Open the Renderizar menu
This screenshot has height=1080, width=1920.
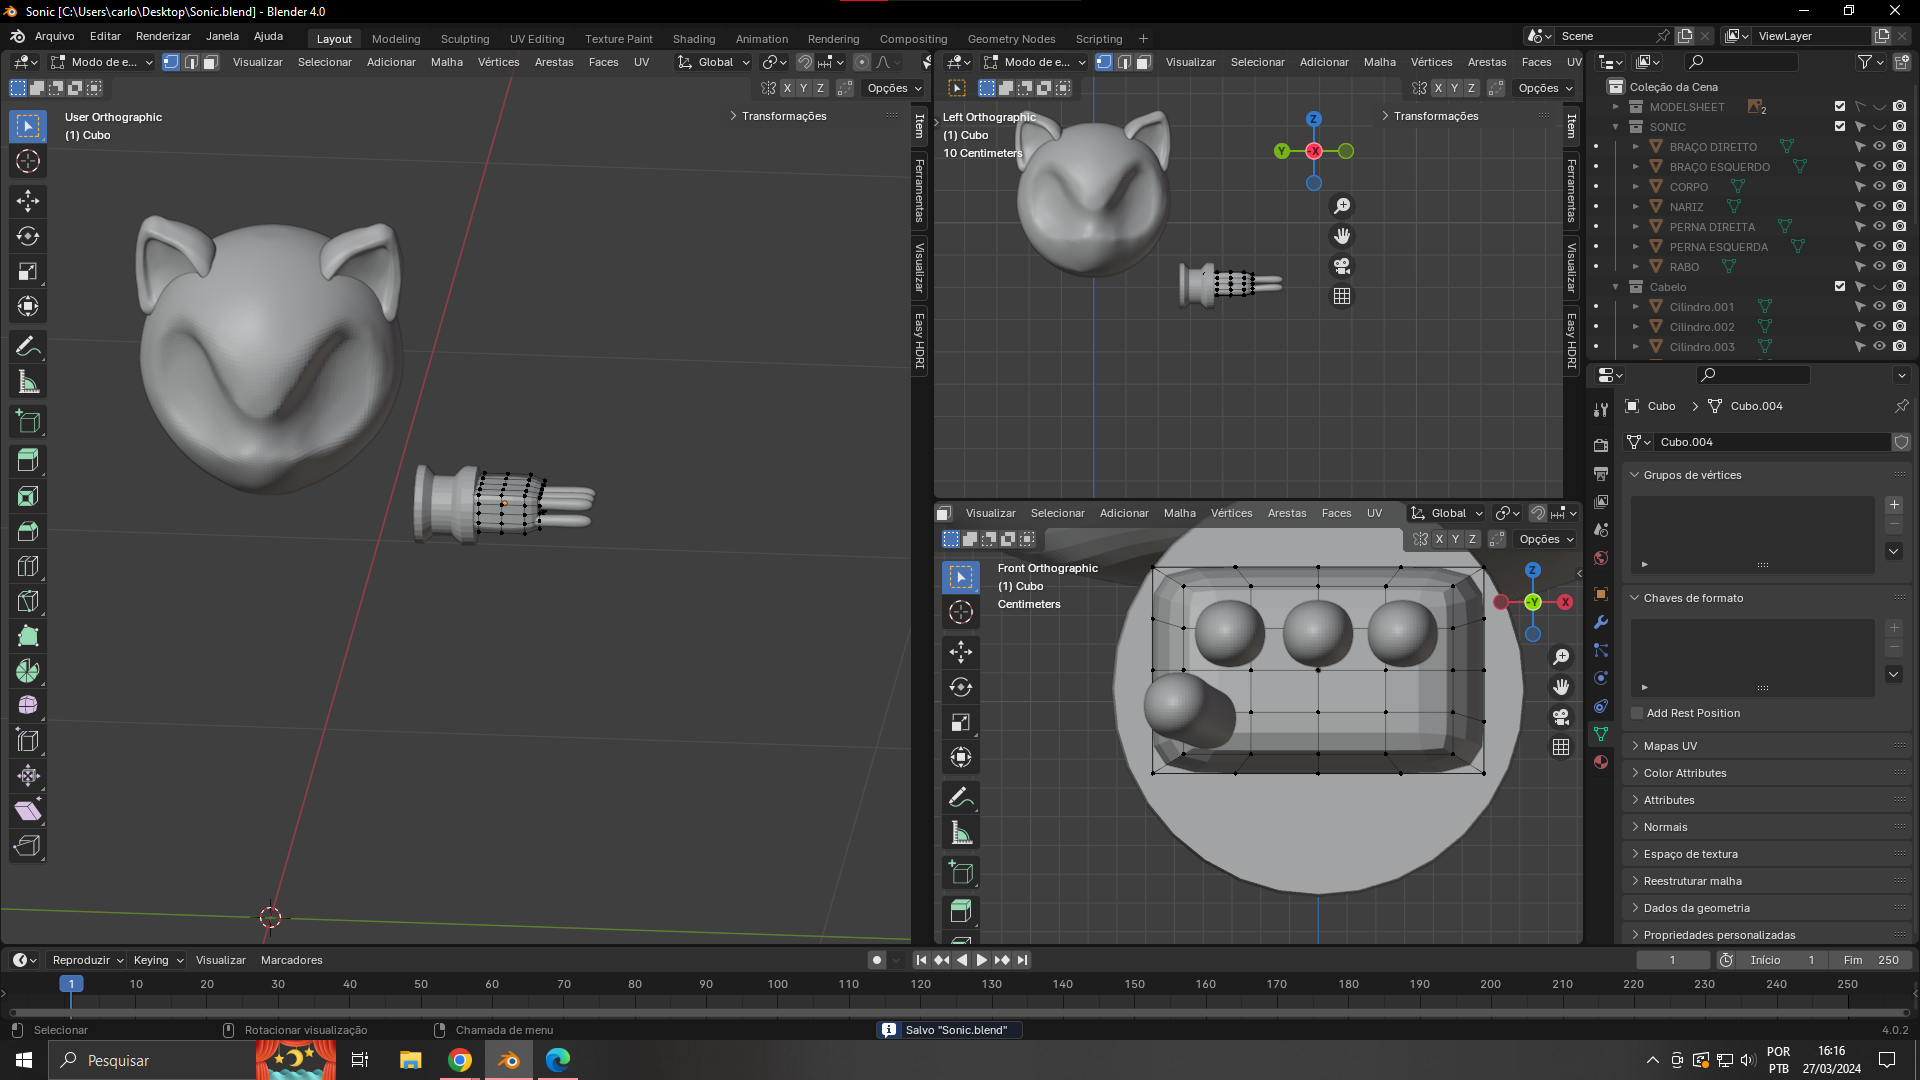click(x=163, y=36)
